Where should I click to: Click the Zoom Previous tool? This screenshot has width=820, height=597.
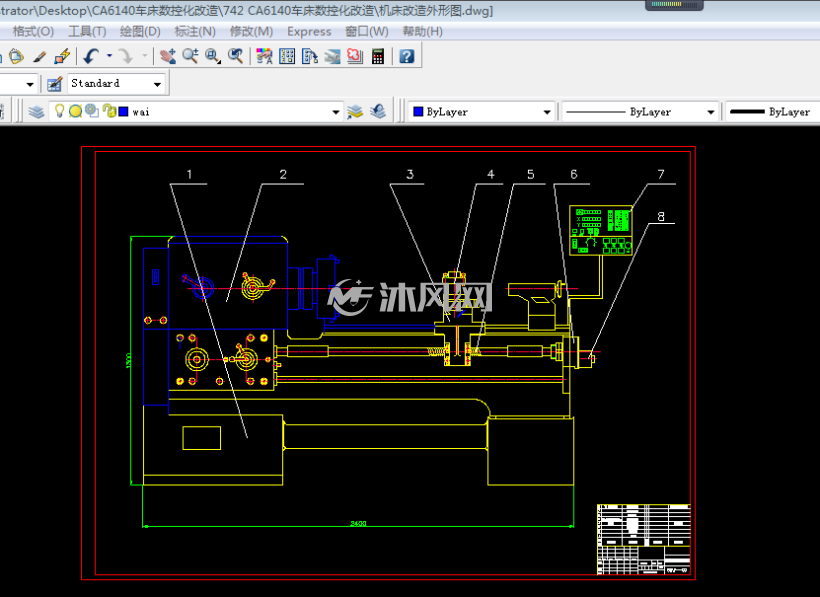(235, 56)
